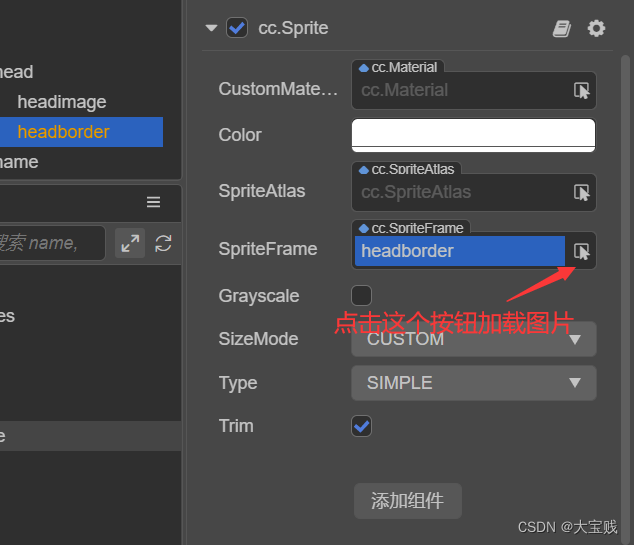The image size is (634, 545).
Task: Uncheck the Trim checkbox
Action: 362,426
